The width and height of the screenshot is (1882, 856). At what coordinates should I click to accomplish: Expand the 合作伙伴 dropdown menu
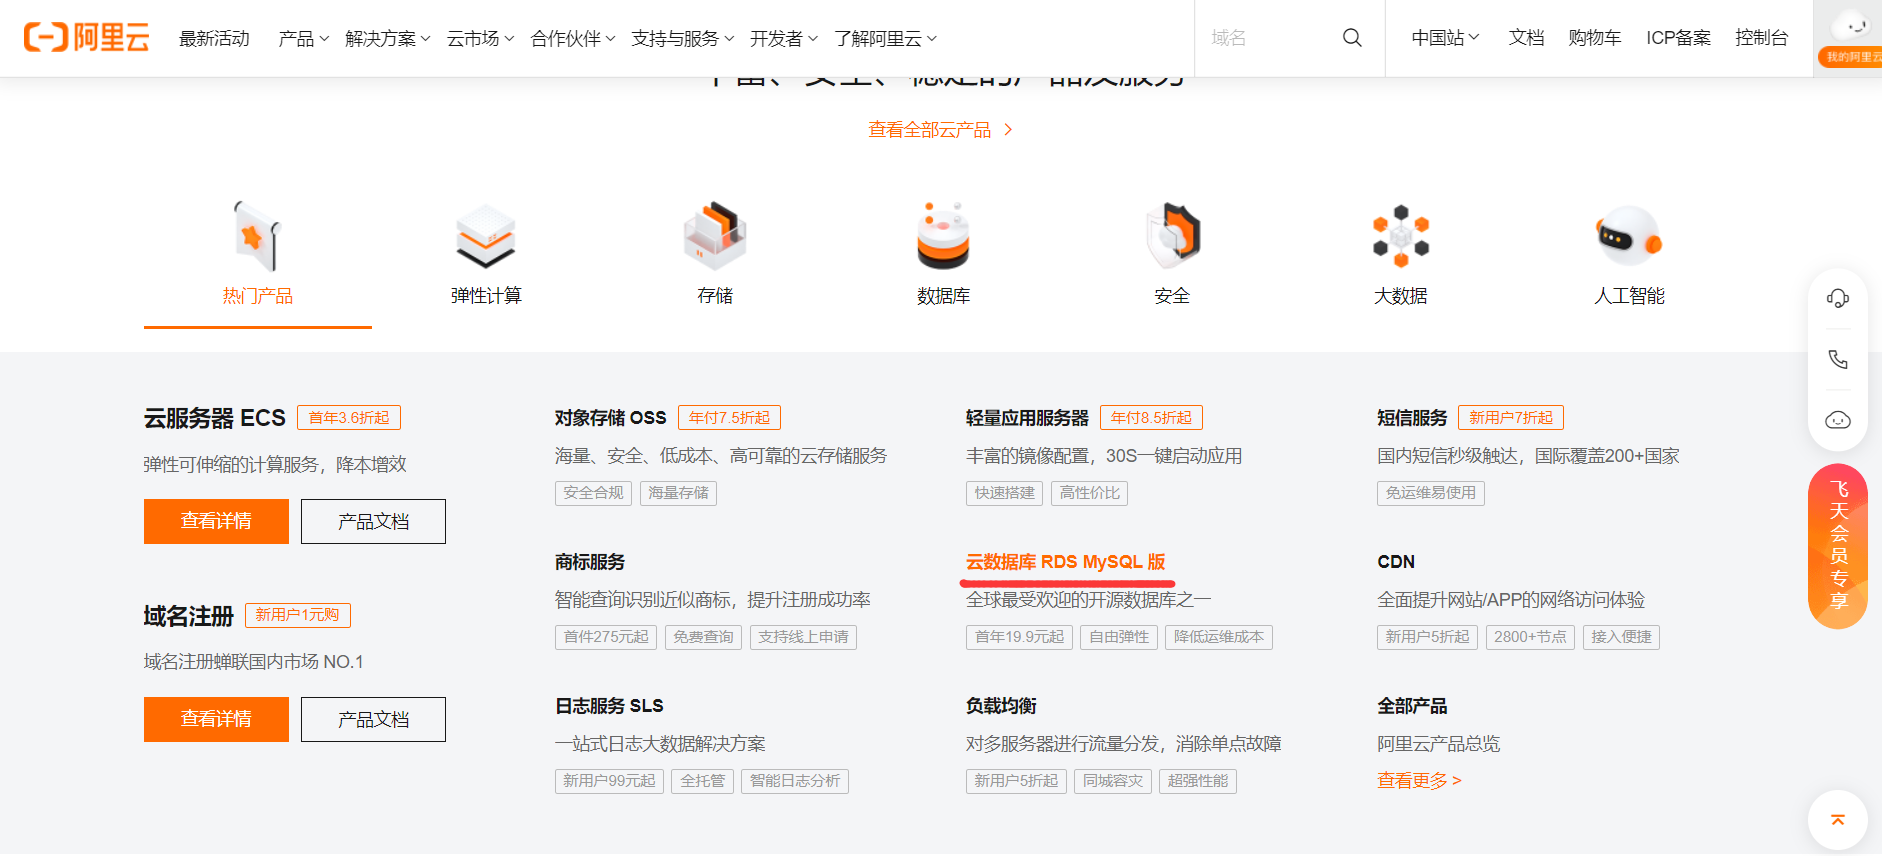573,38
